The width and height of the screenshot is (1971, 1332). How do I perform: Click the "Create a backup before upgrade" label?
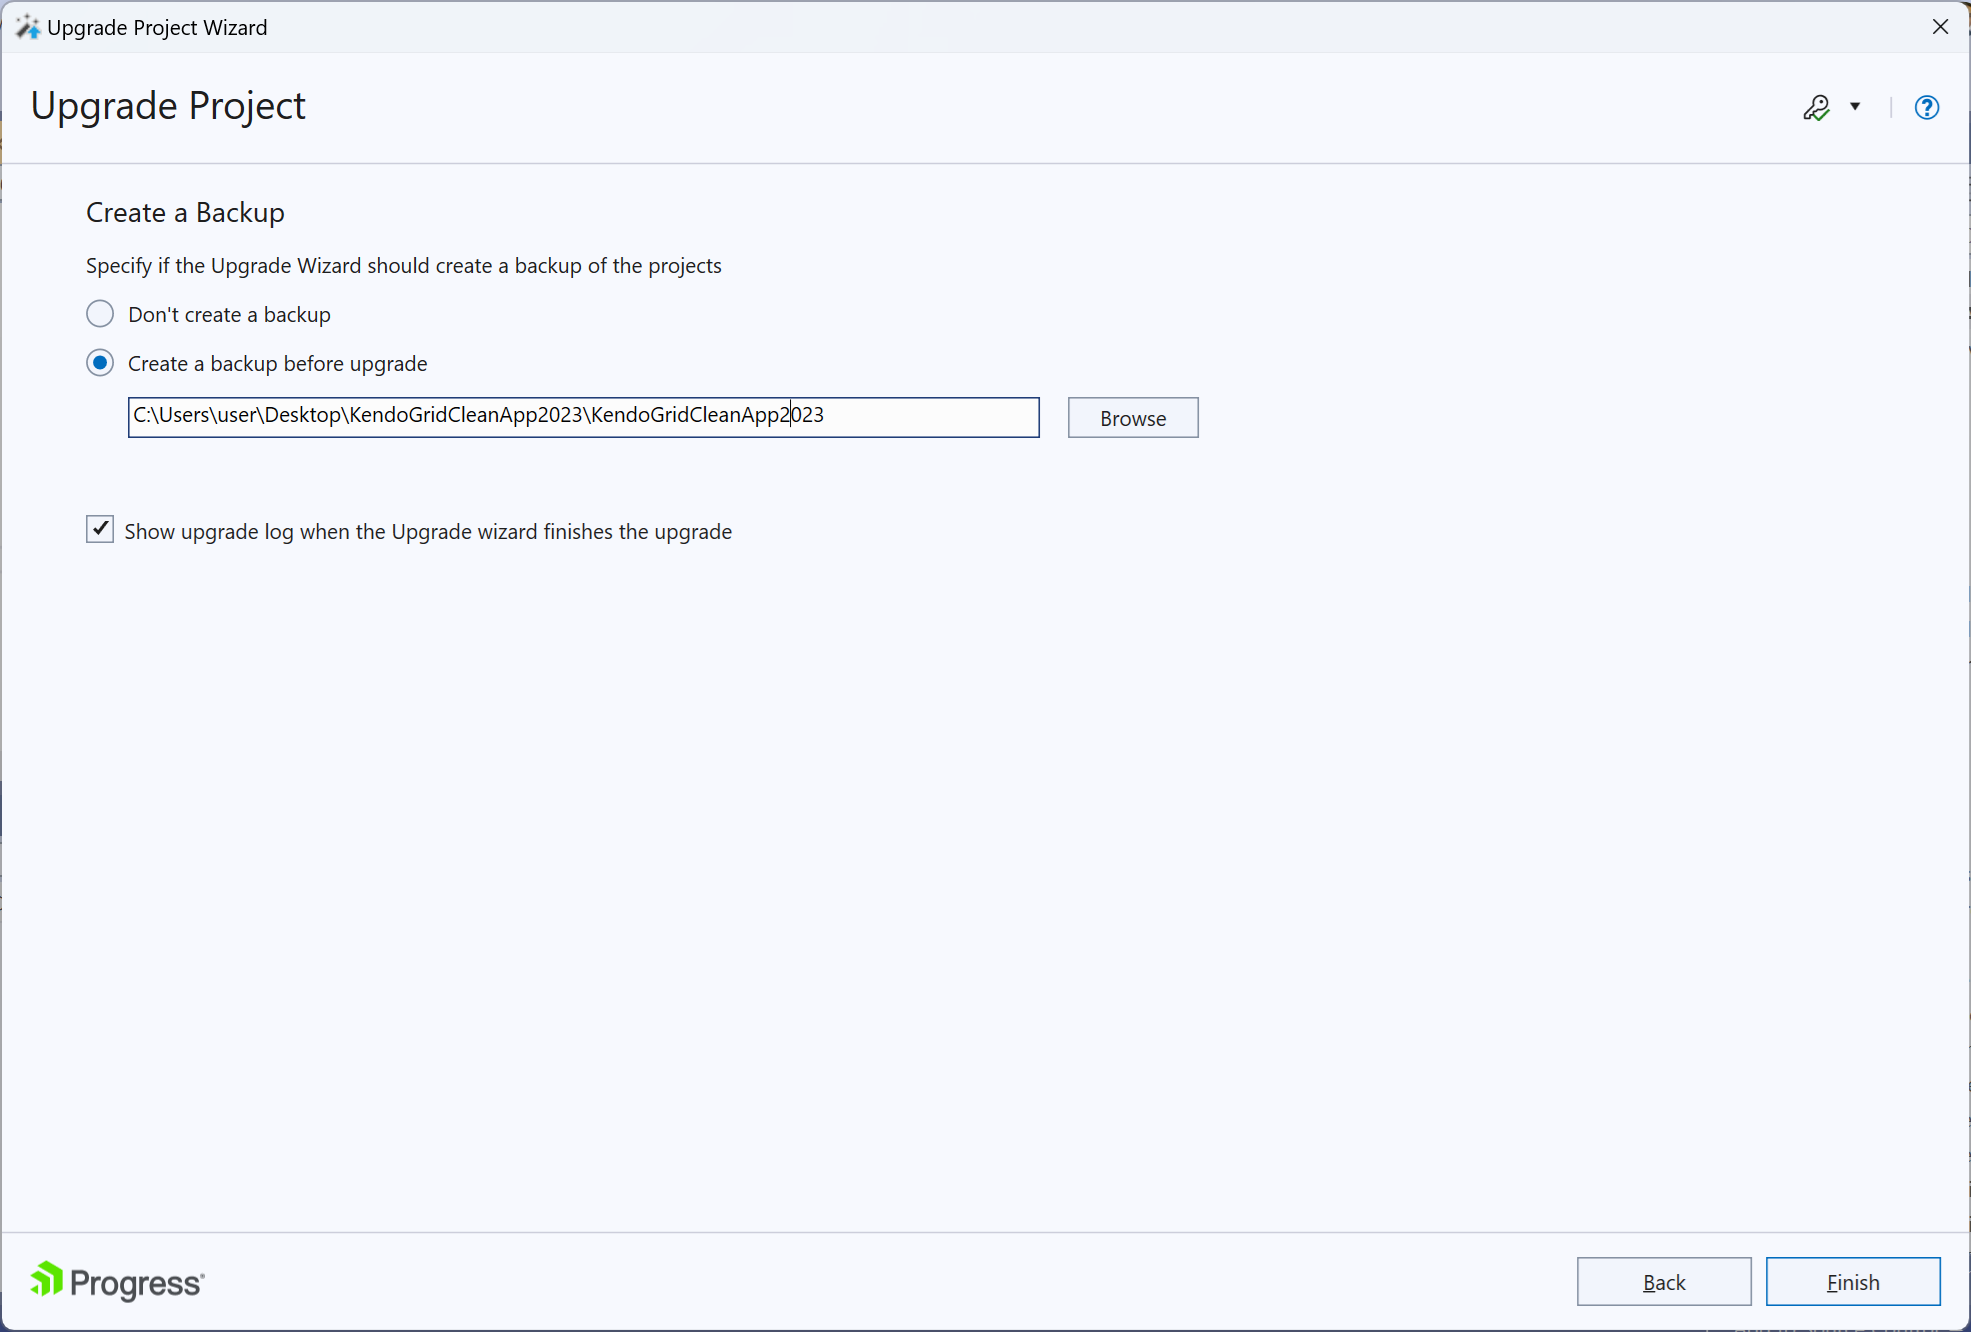coord(277,363)
